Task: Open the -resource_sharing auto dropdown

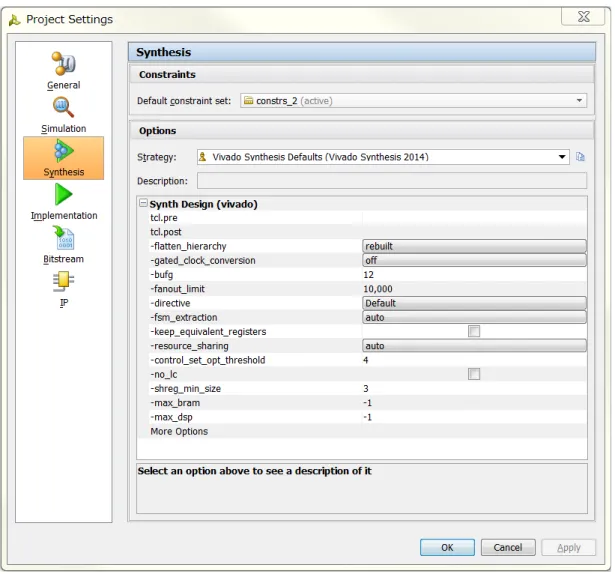Action: click(474, 346)
